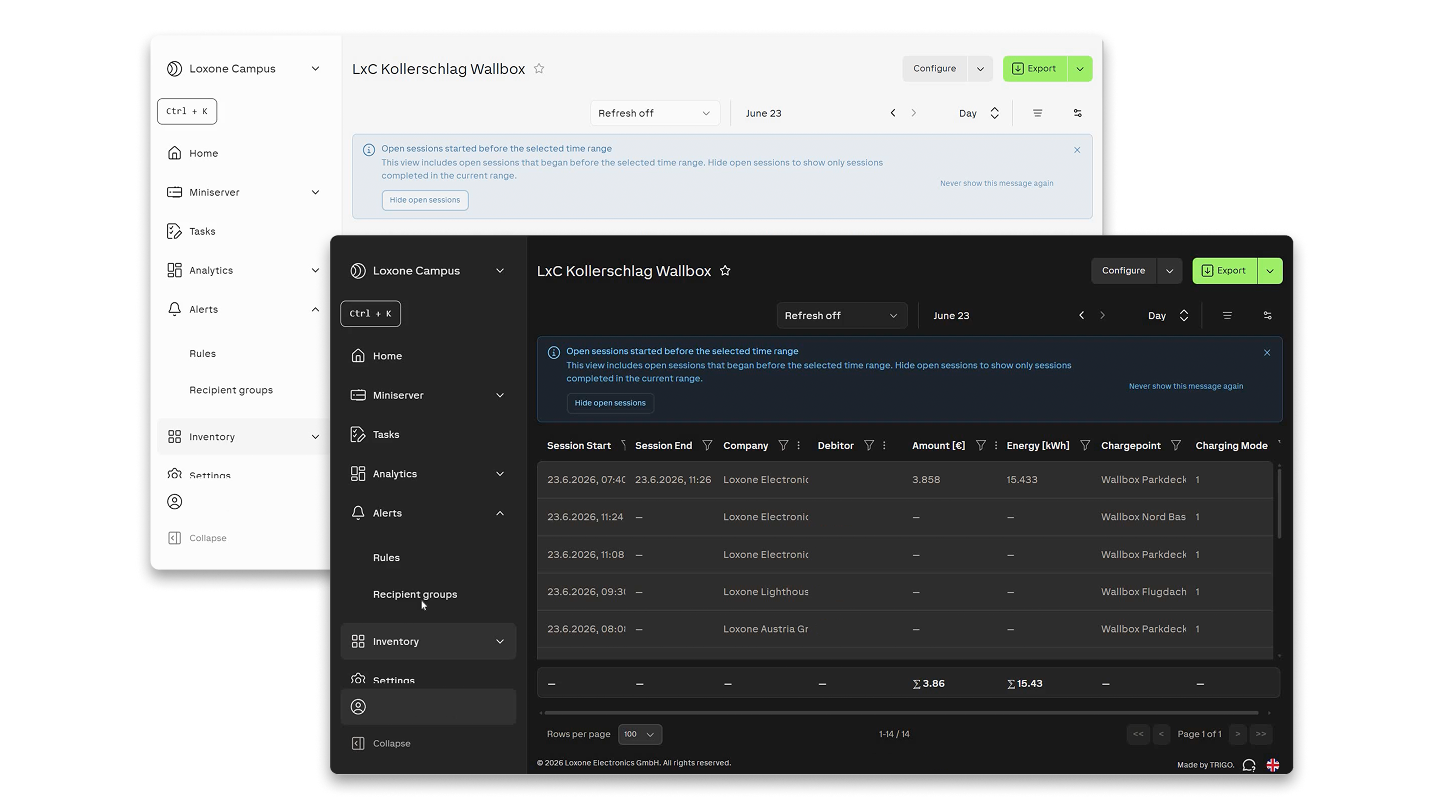Open Configure dropdown arrow in dark window
This screenshot has width=1440, height=810.
(1169, 271)
